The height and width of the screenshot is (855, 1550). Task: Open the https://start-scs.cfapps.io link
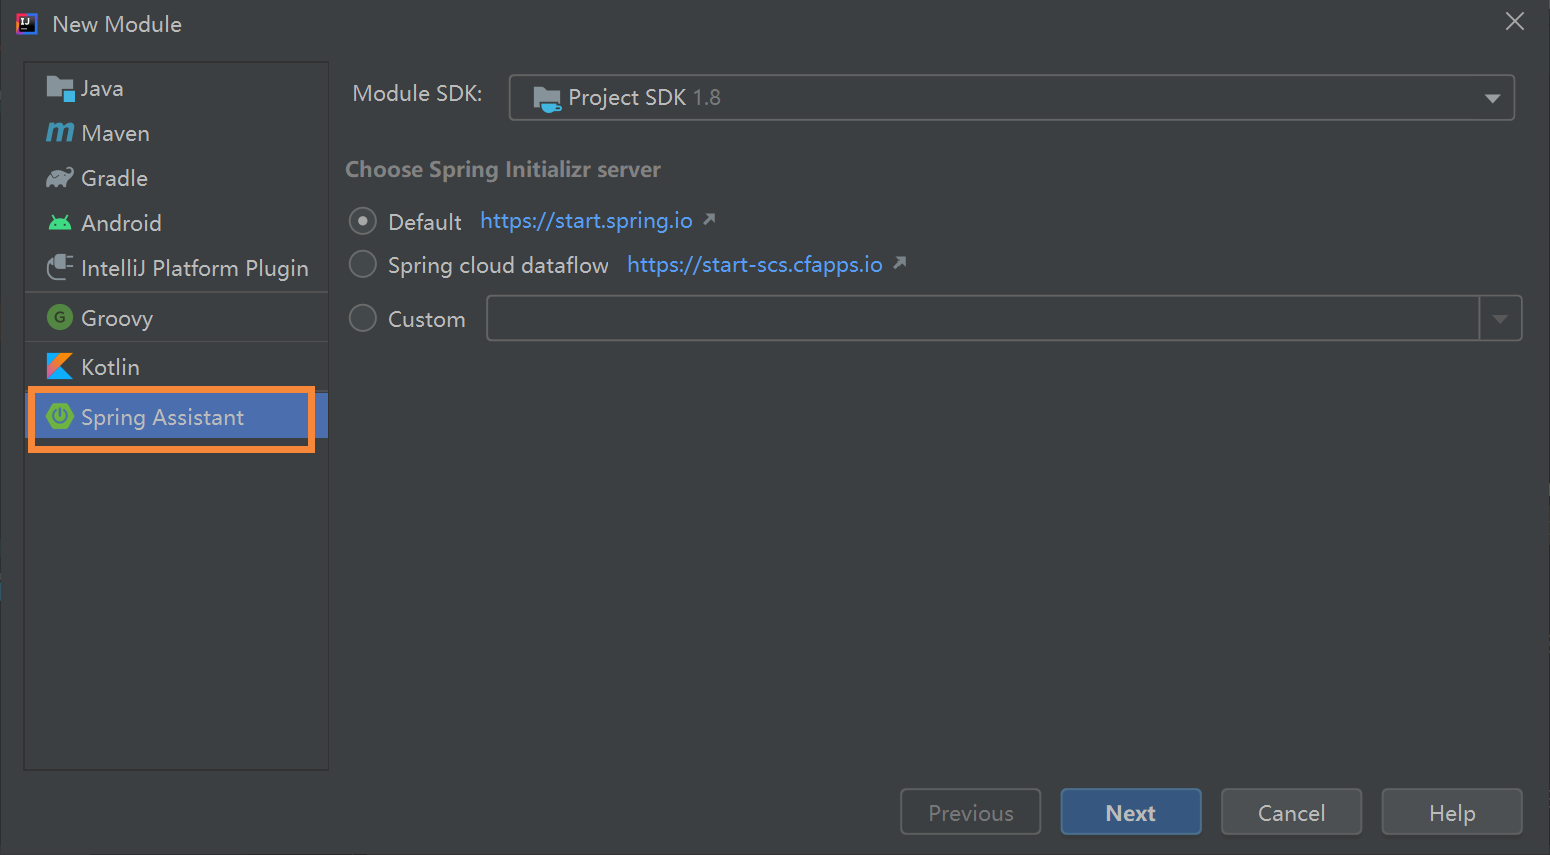pos(755,265)
